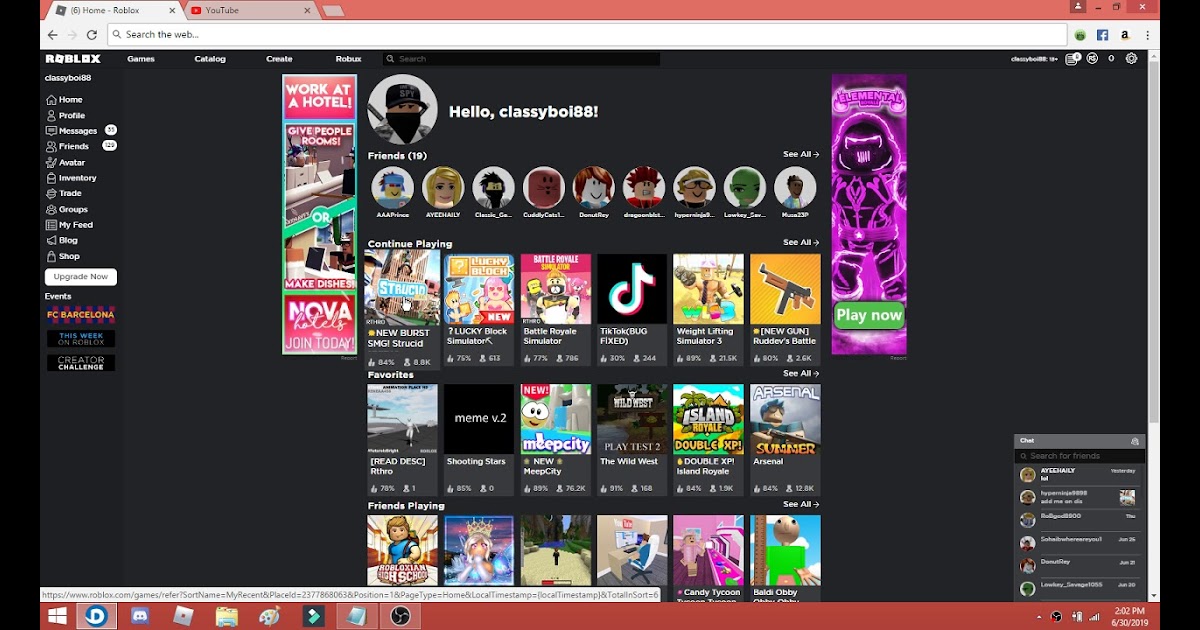The image size is (1200, 630).
Task: Click the Roblox logo in the header
Action: coord(73,59)
